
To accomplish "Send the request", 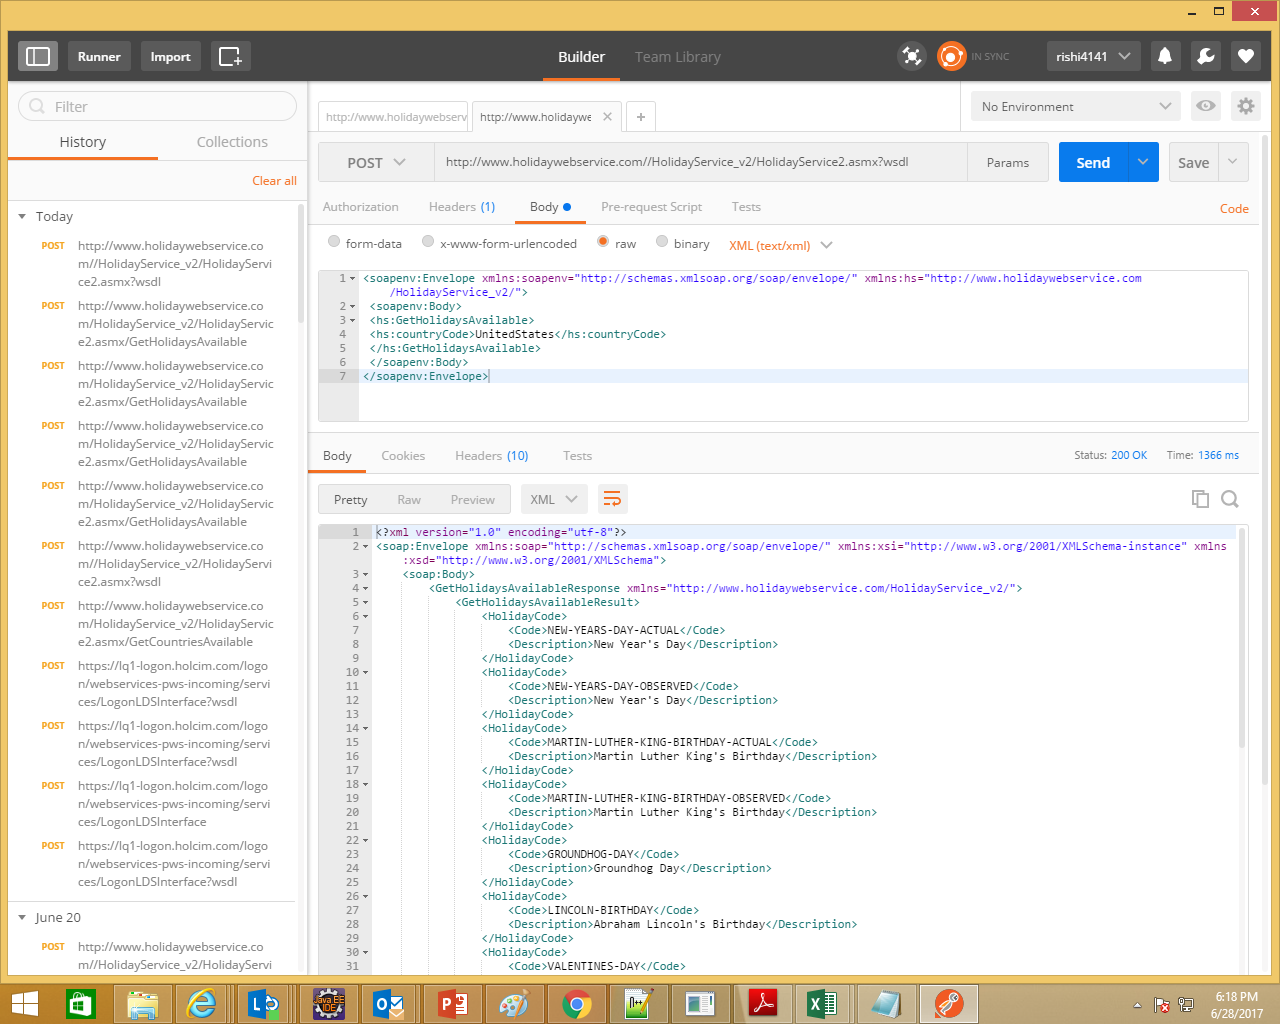I will (1093, 162).
